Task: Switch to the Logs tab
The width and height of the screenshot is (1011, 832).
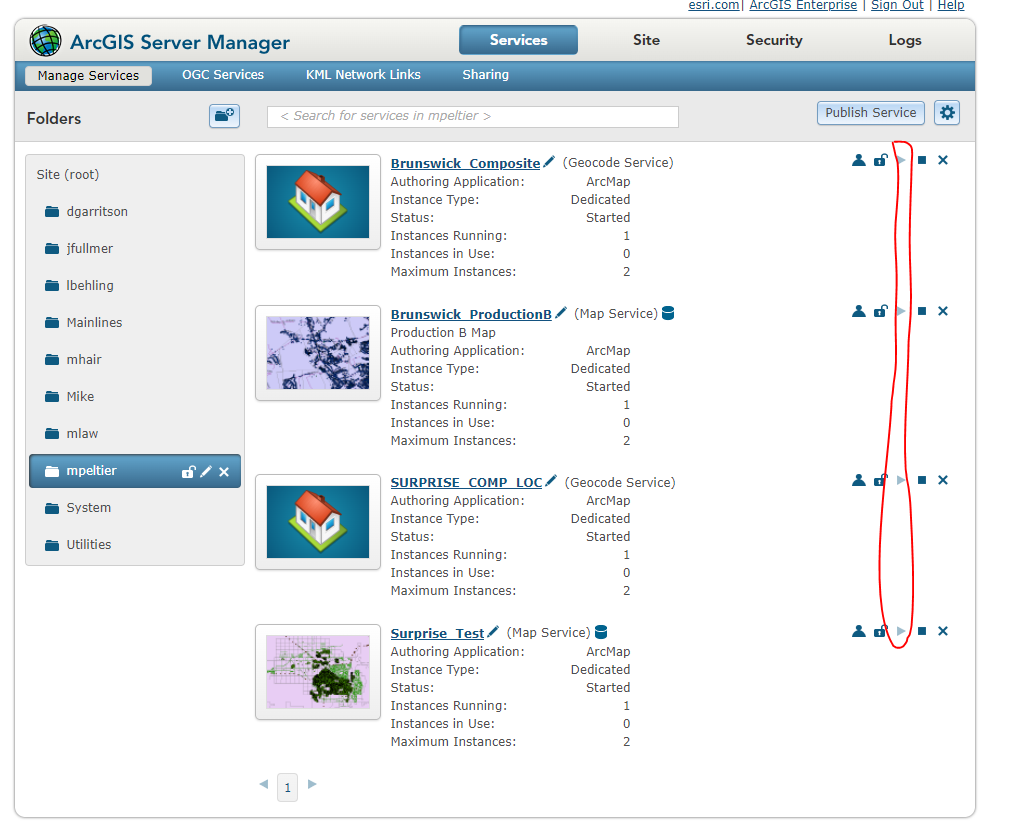Action: 905,40
